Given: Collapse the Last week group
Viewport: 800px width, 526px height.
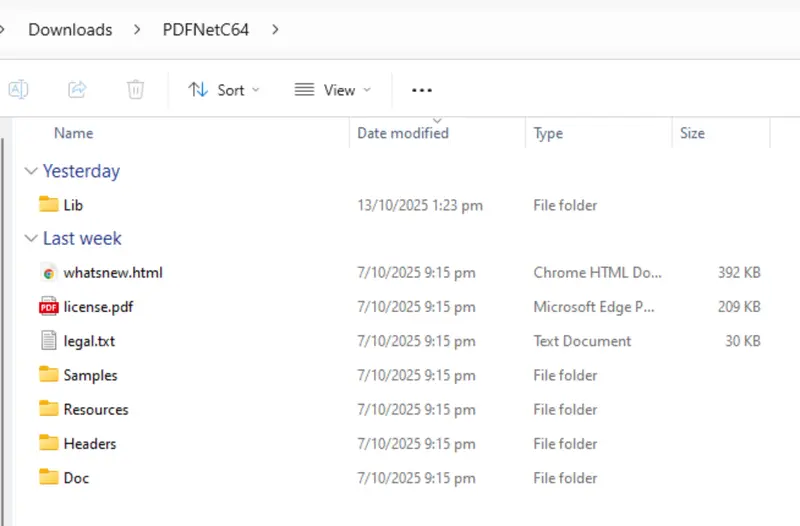Looking at the screenshot, I should click(x=31, y=238).
